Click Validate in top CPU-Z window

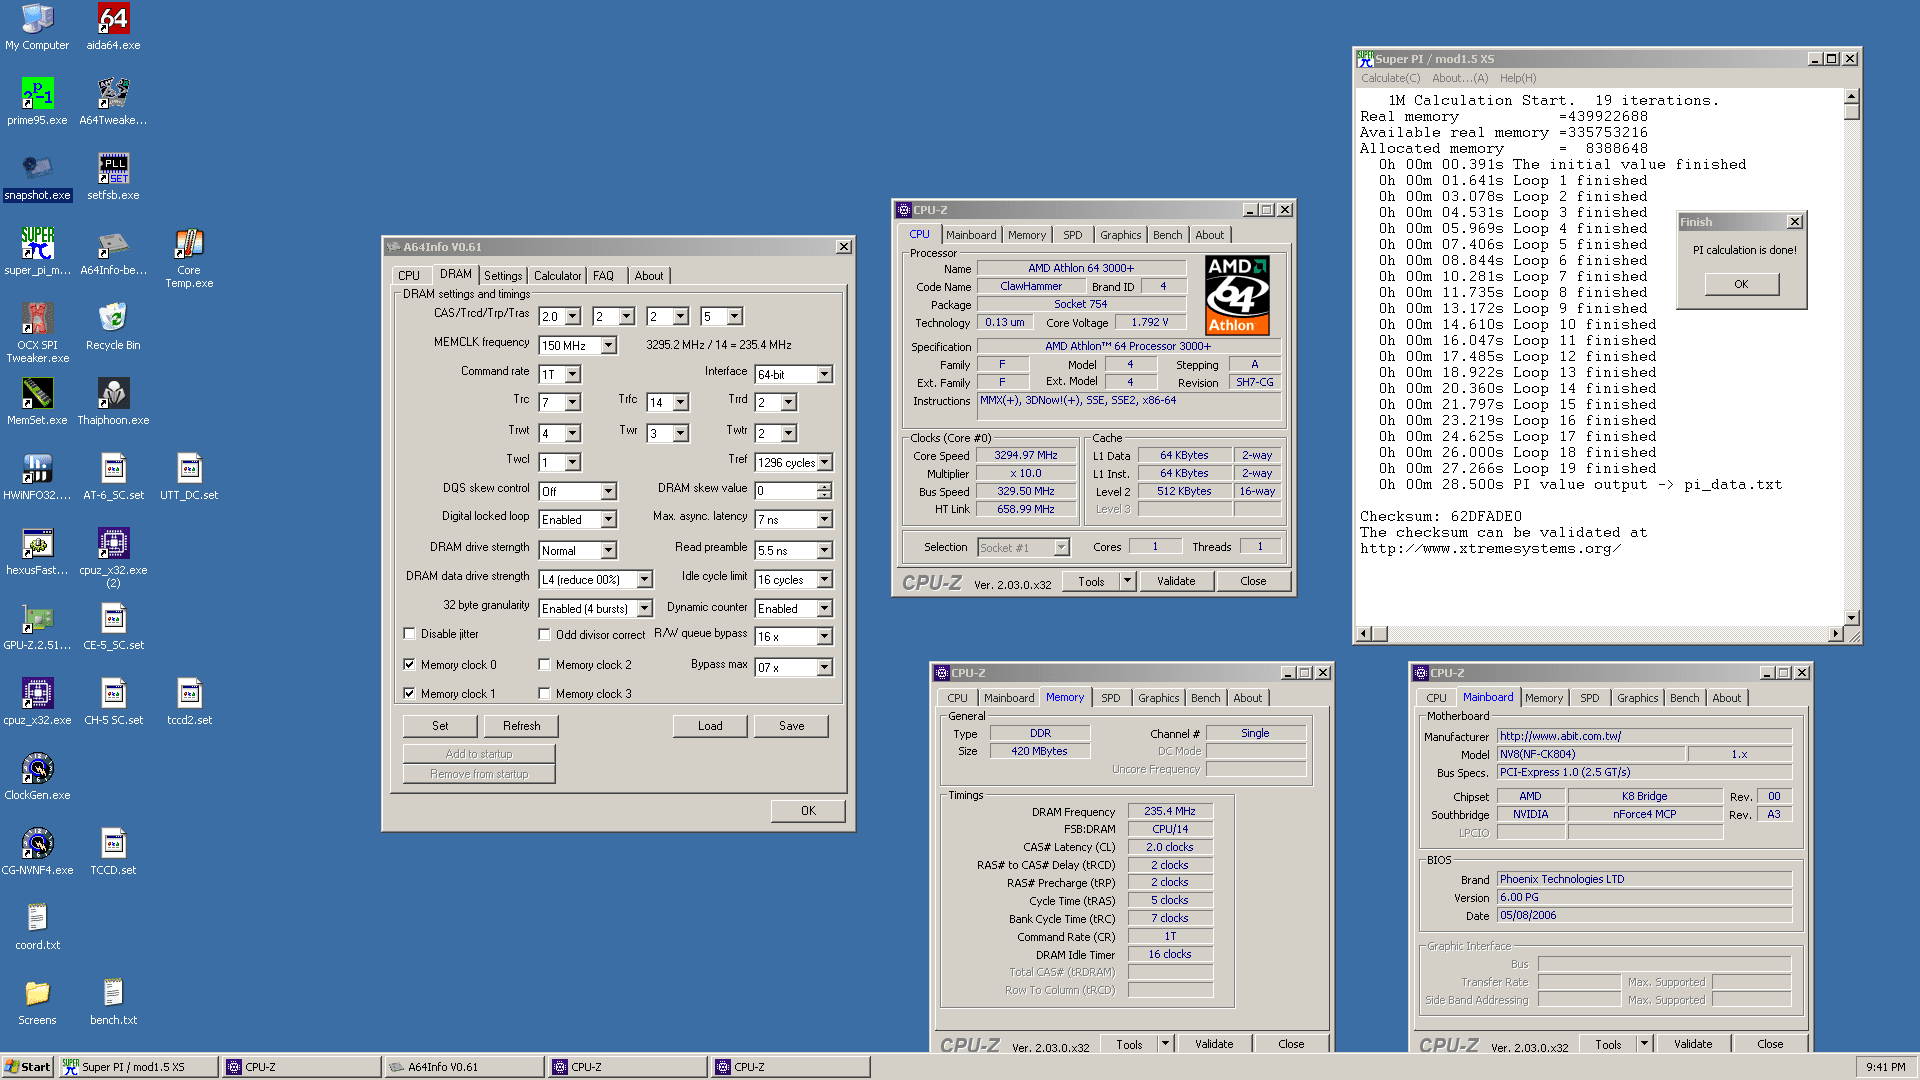1176,581
